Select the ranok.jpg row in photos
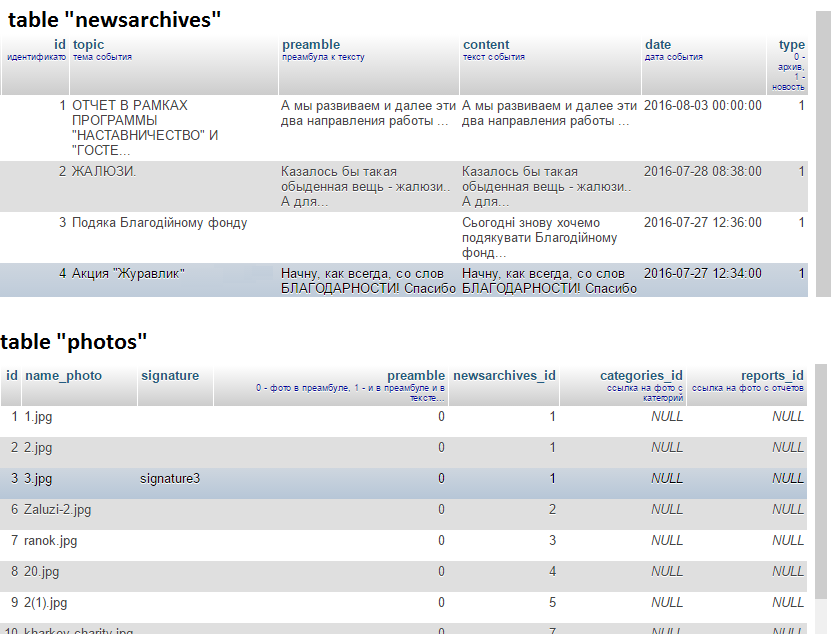Screen dimensions: 834x636 (50, 541)
